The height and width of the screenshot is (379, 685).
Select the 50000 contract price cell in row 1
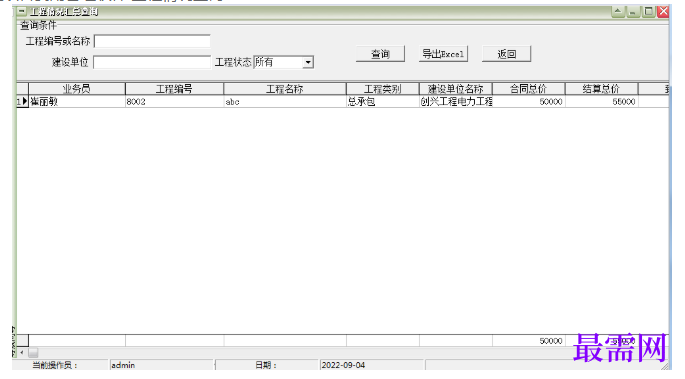coord(529,101)
